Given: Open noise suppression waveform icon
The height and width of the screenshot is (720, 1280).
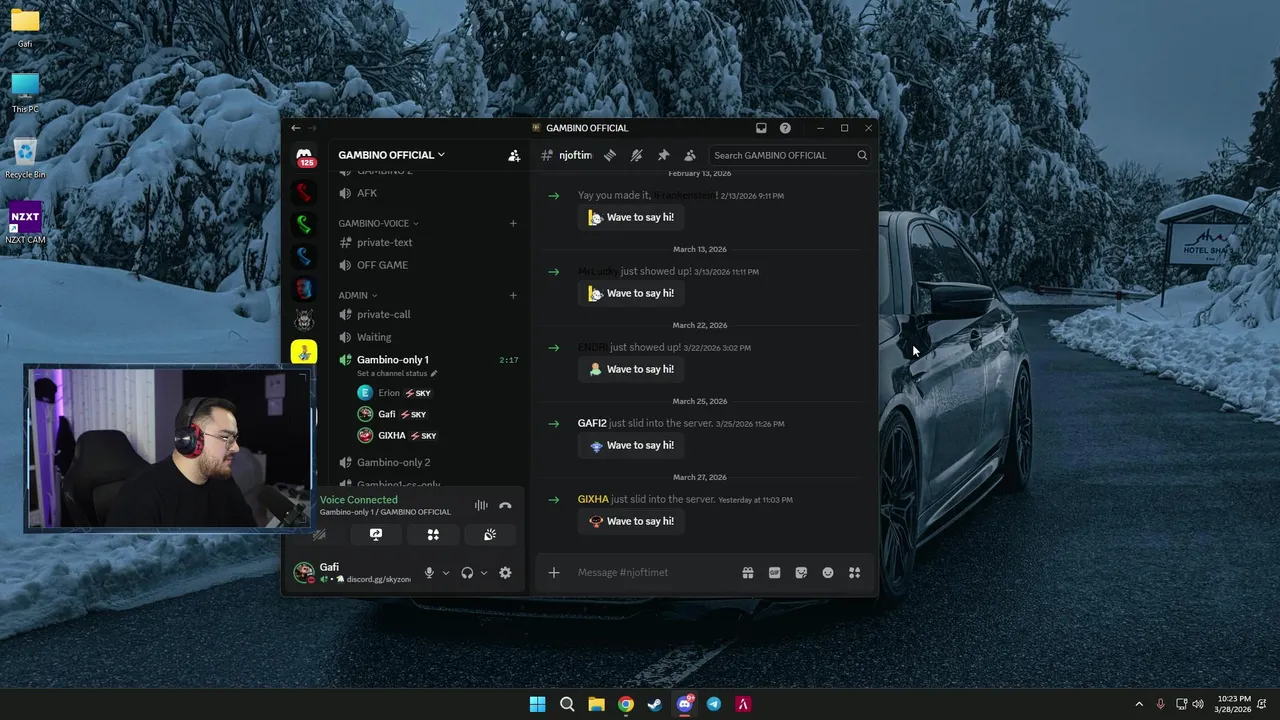Looking at the screenshot, I should coord(481,506).
